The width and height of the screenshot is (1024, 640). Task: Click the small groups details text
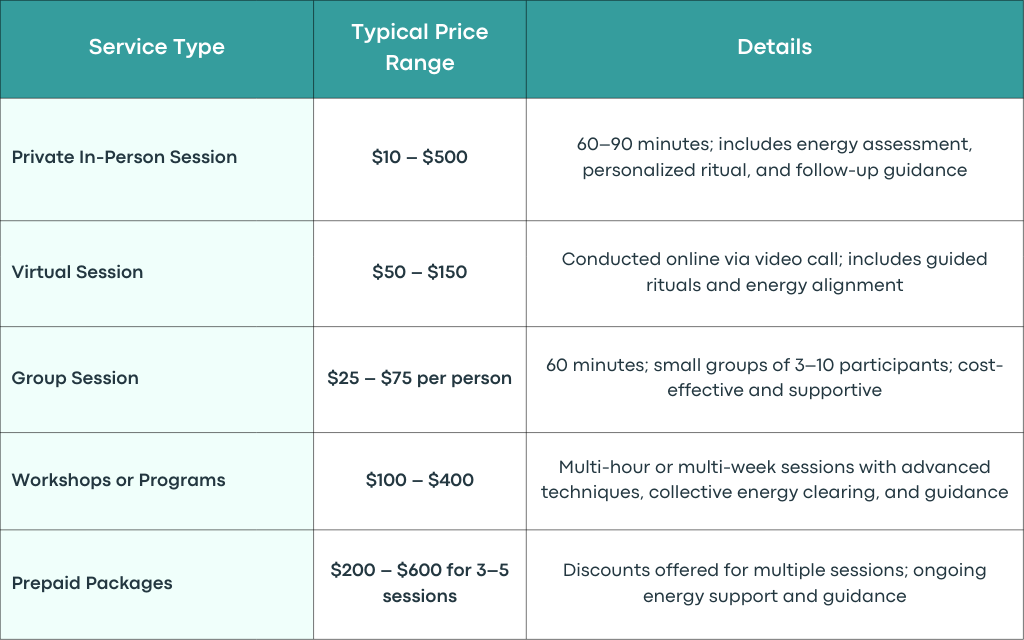point(775,377)
